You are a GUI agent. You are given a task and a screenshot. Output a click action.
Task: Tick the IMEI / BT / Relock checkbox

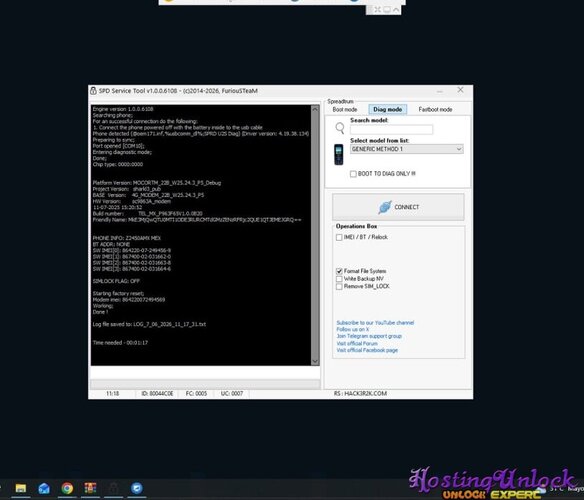pyautogui.click(x=339, y=237)
